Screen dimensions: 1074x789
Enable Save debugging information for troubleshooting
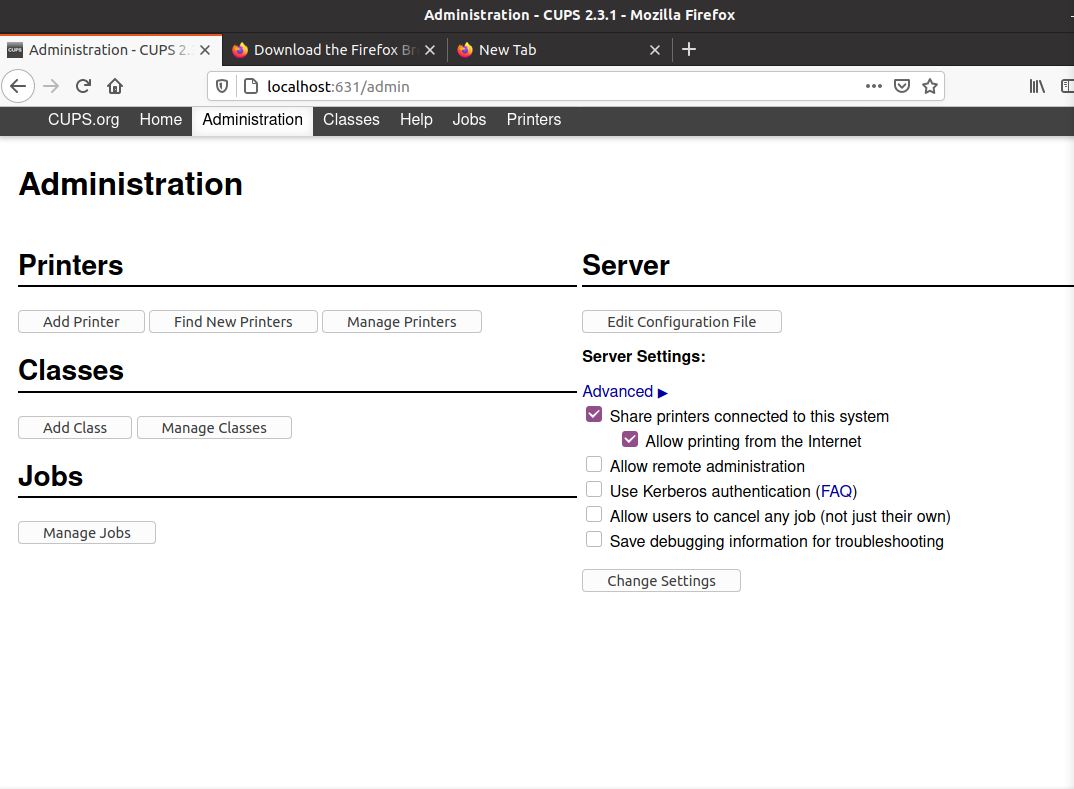click(594, 540)
